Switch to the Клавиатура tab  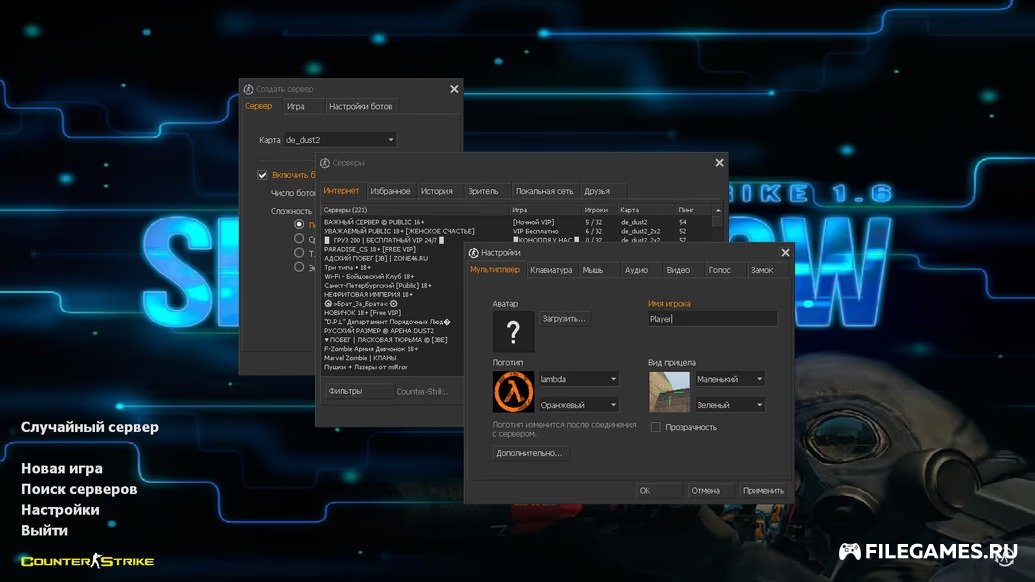click(x=551, y=270)
